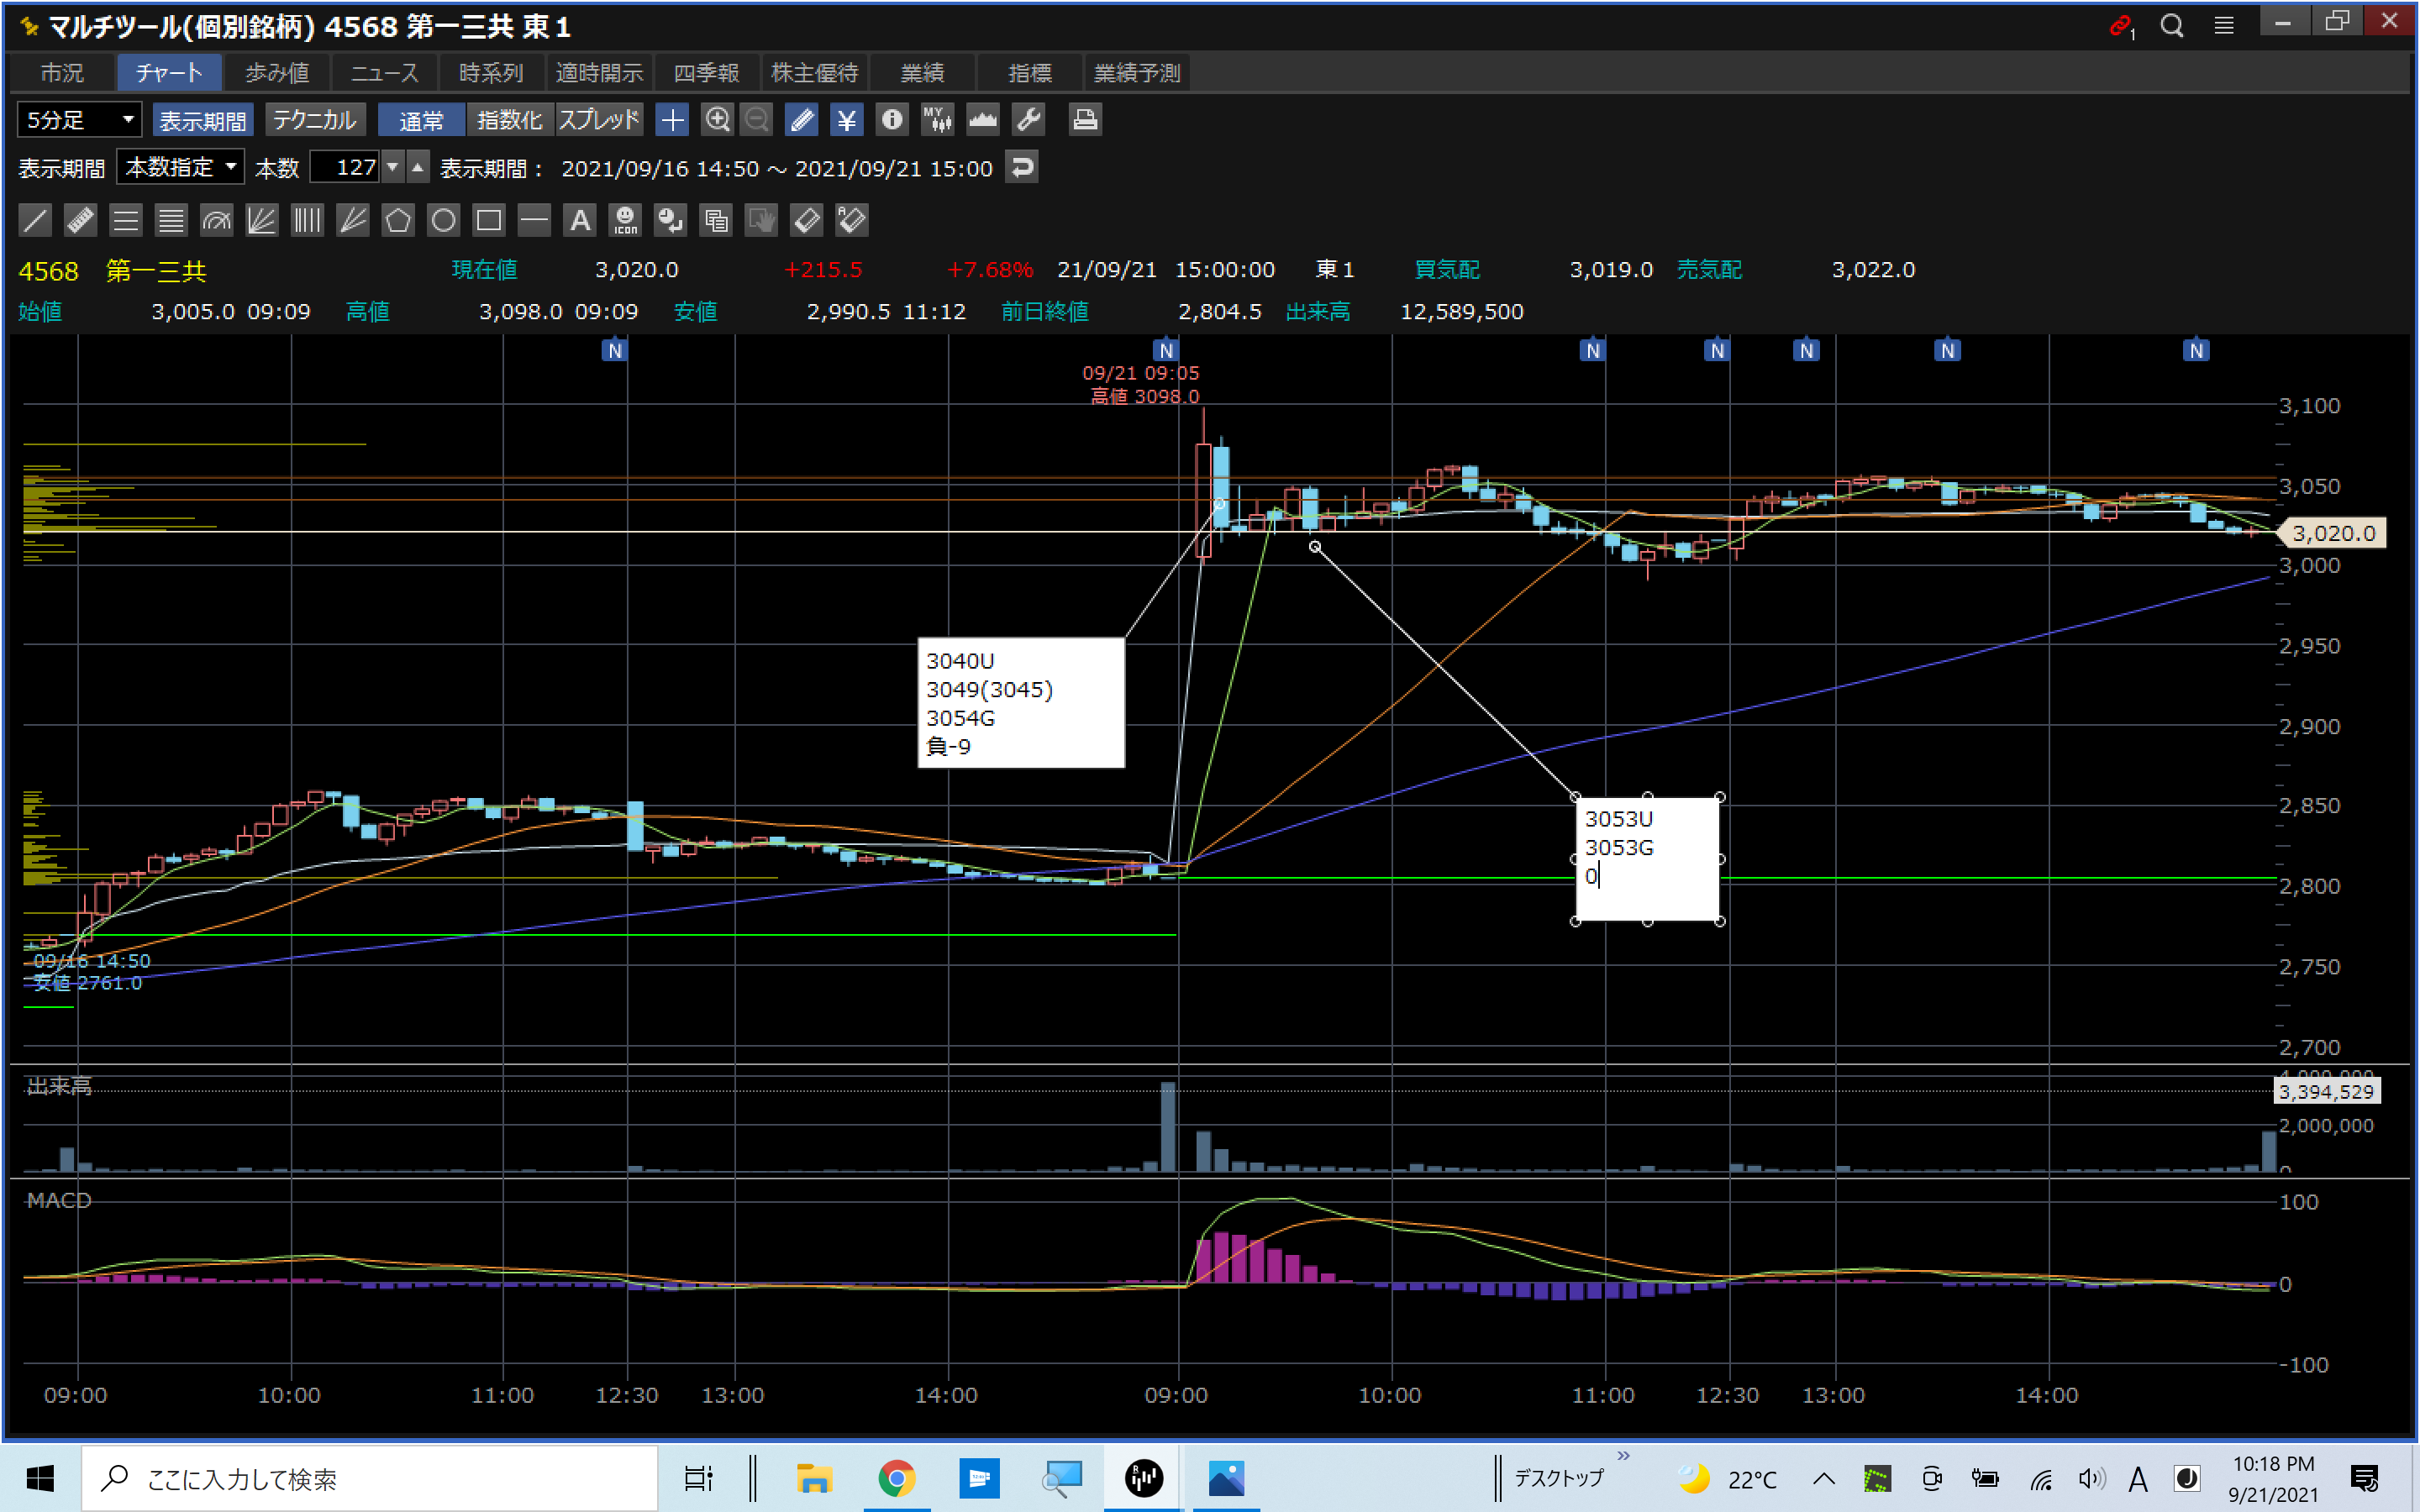Select the trend line drawing tool
Viewport: 2420px width, 1512px height.
pyautogui.click(x=35, y=220)
